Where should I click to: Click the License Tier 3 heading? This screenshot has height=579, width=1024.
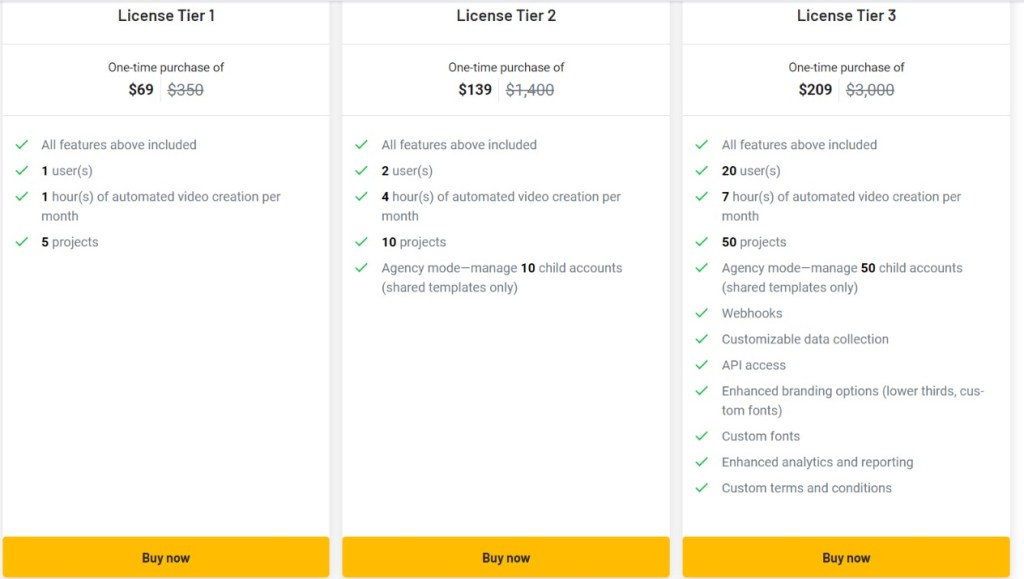pos(846,15)
